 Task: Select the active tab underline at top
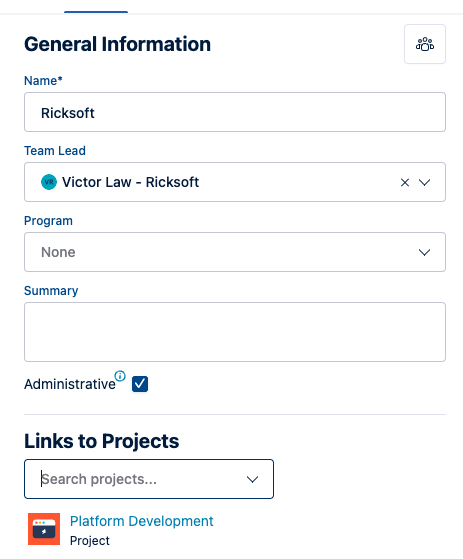[x=96, y=12]
